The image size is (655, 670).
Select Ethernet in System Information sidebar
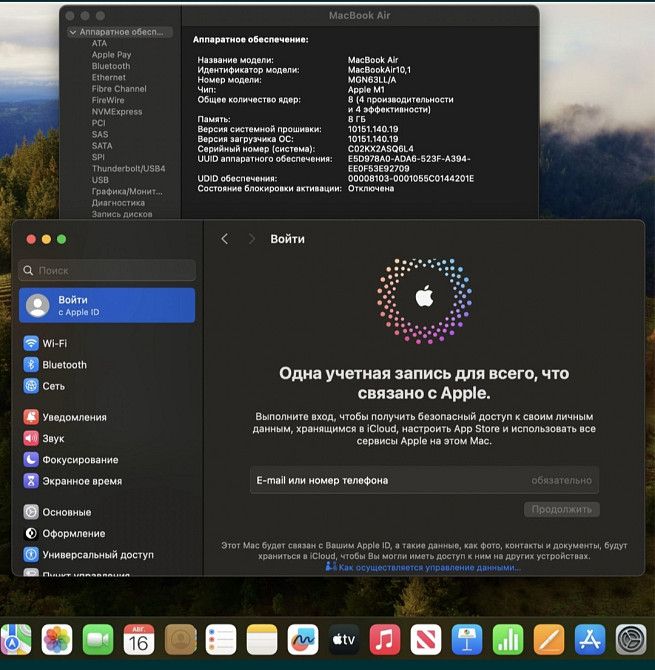(x=109, y=77)
